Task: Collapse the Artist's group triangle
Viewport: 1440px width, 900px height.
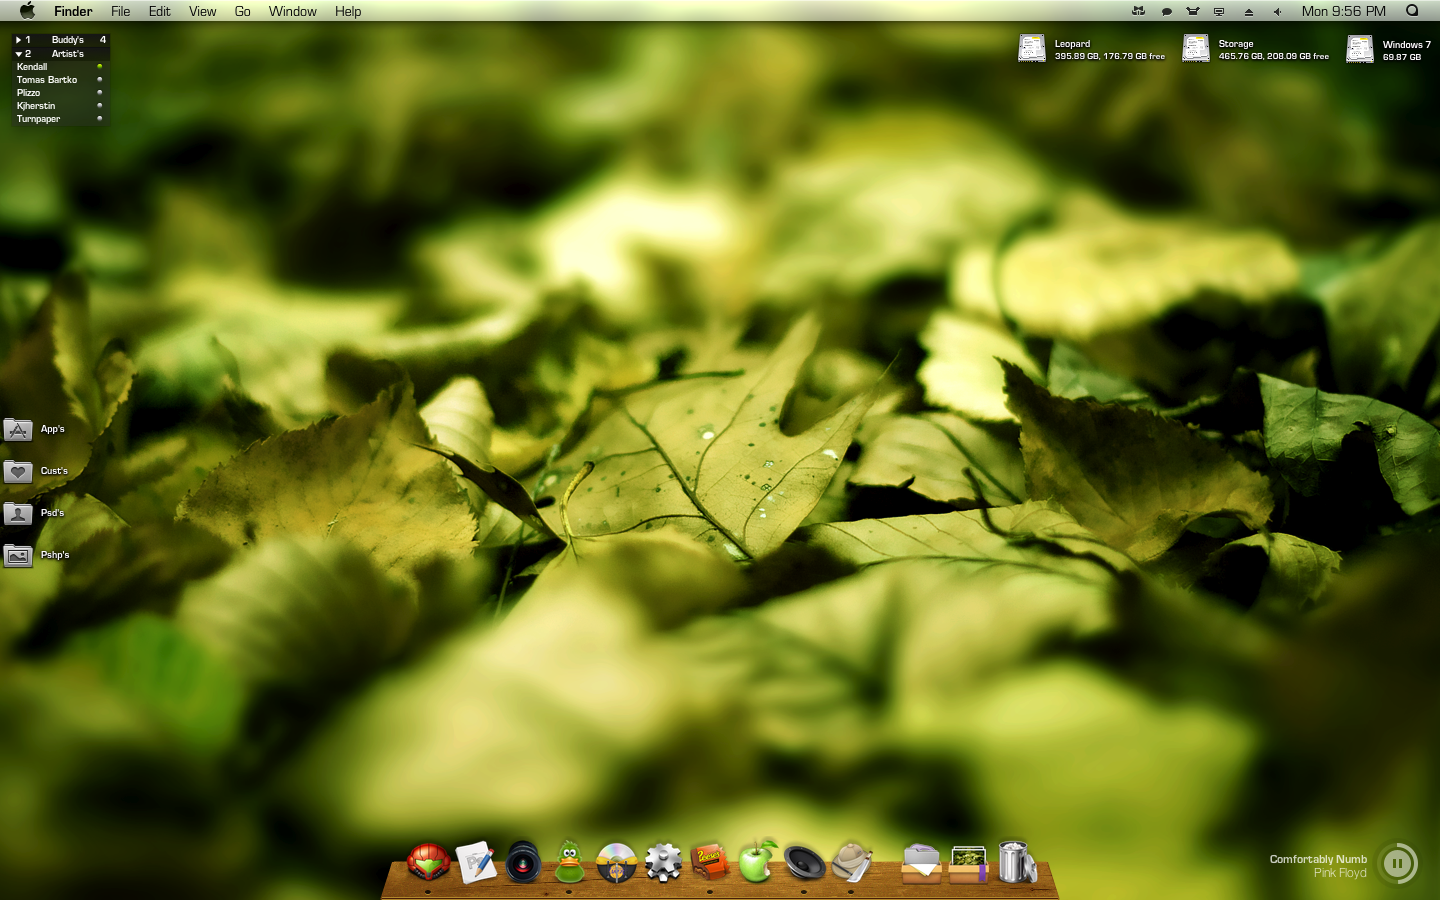Action: pos(18,54)
